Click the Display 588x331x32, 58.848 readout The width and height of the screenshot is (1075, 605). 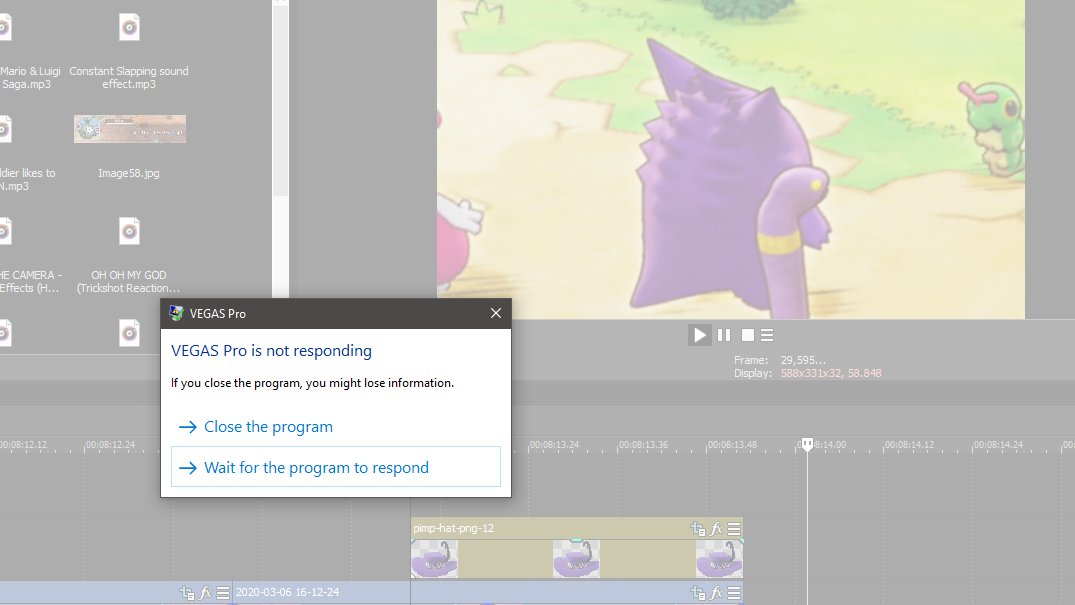(831, 373)
